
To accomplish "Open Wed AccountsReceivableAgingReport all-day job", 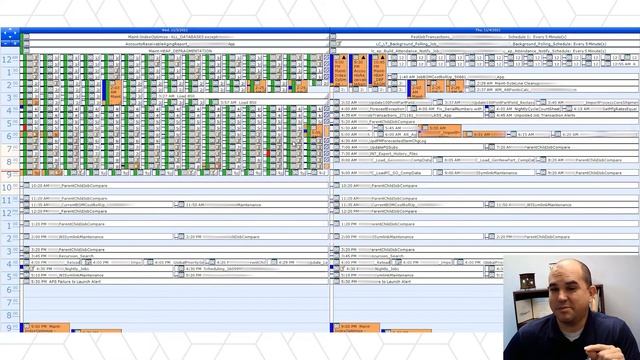I will point(176,44).
